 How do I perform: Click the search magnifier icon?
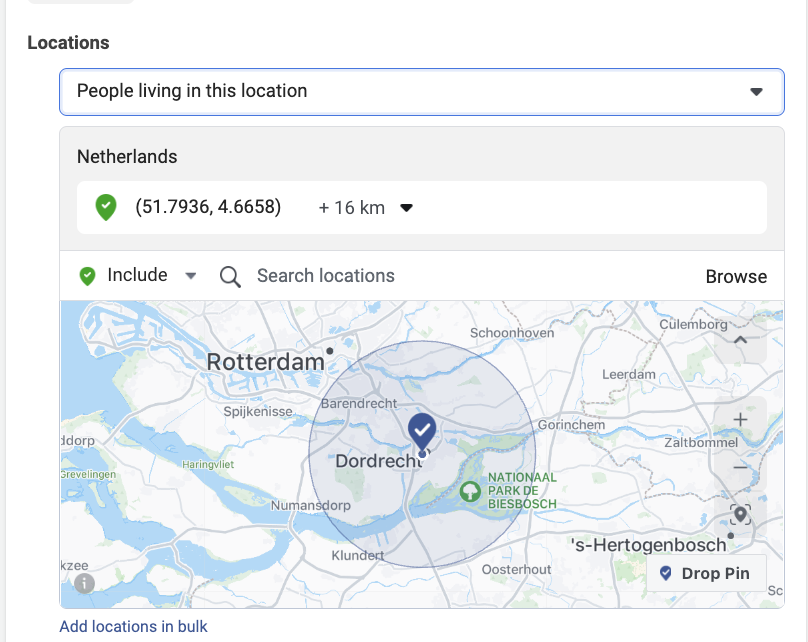coord(230,277)
